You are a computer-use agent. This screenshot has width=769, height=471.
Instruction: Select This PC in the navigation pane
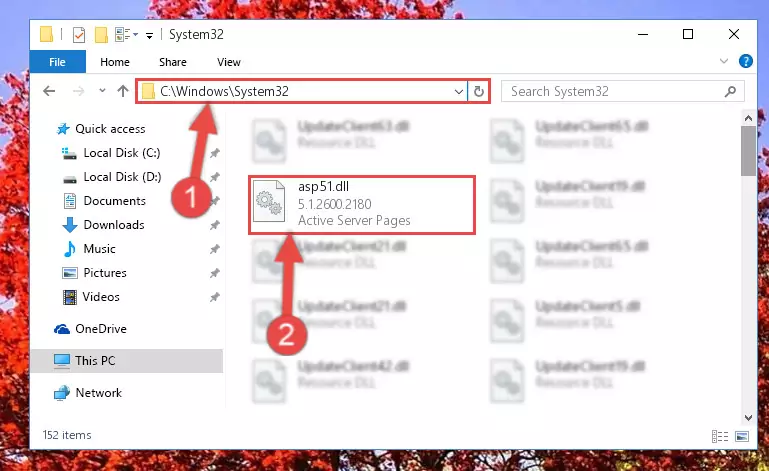[127, 361]
